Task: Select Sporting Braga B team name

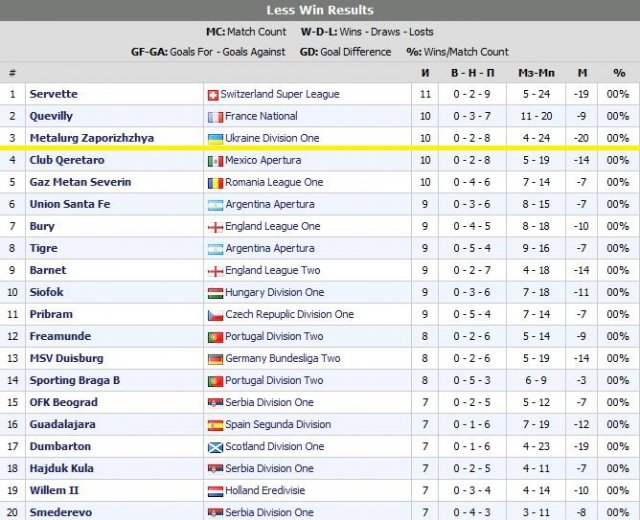Action: (75, 380)
